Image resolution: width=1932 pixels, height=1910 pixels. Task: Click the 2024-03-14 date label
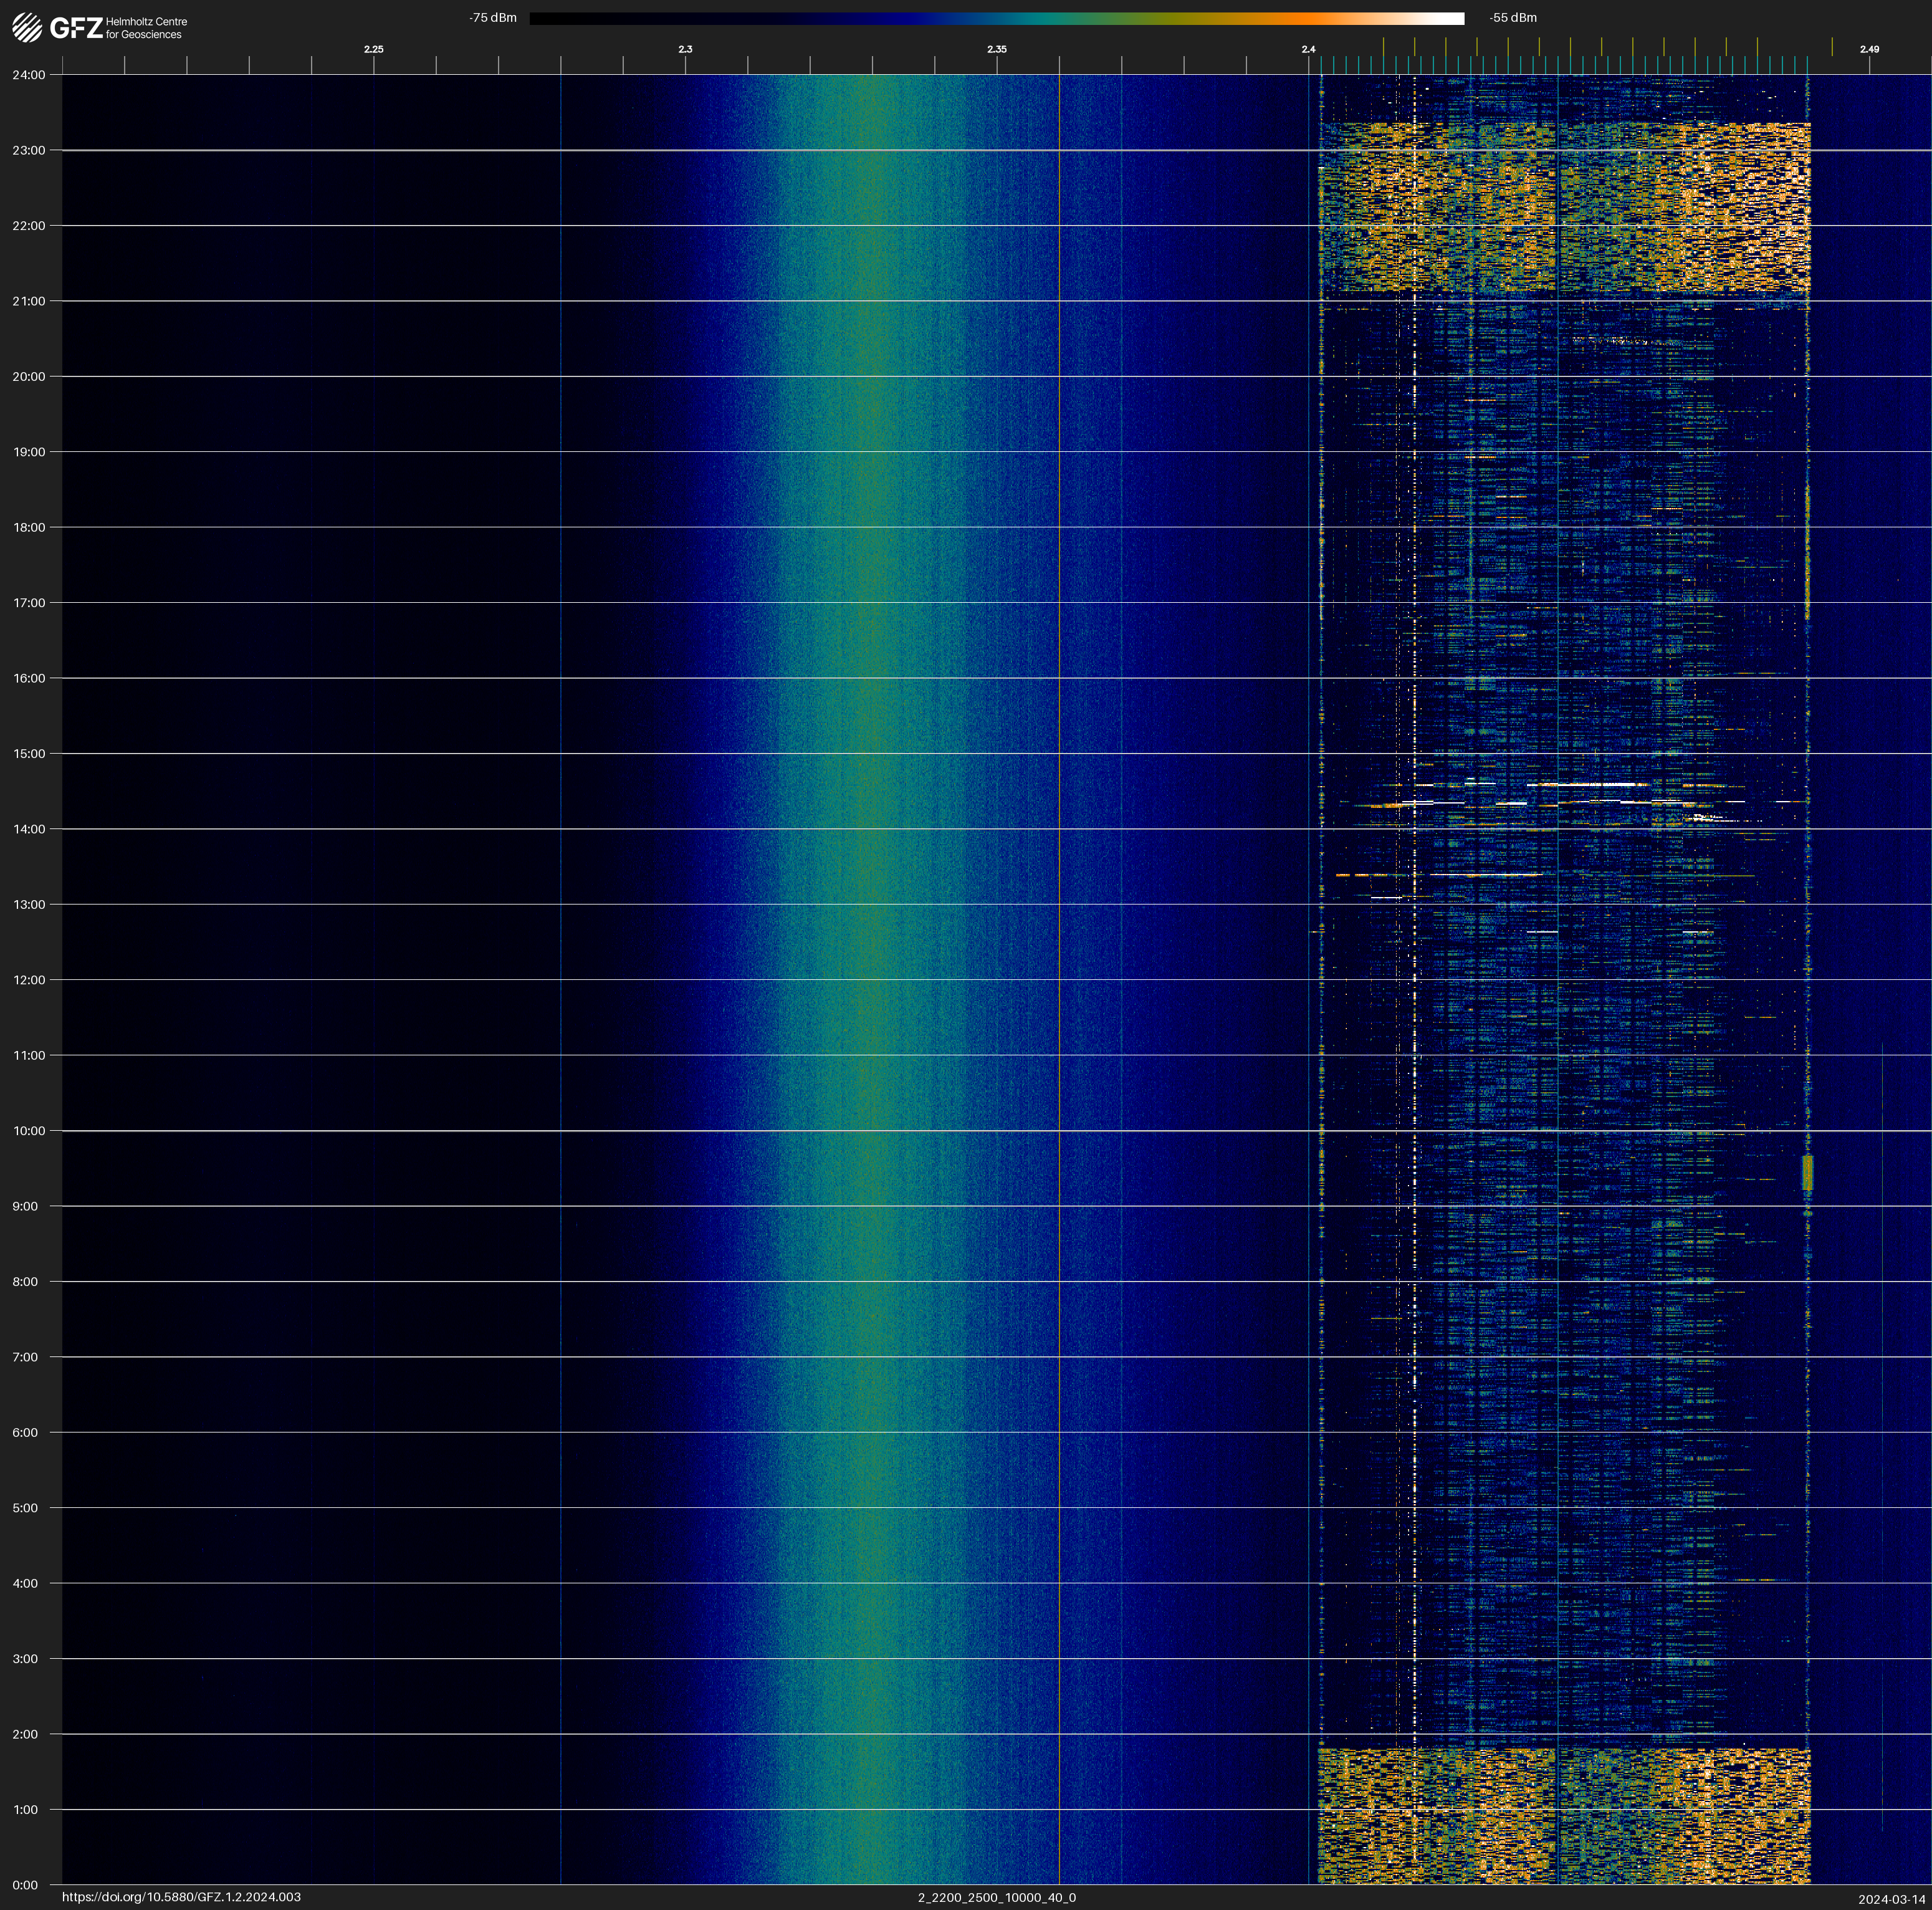click(1891, 1899)
